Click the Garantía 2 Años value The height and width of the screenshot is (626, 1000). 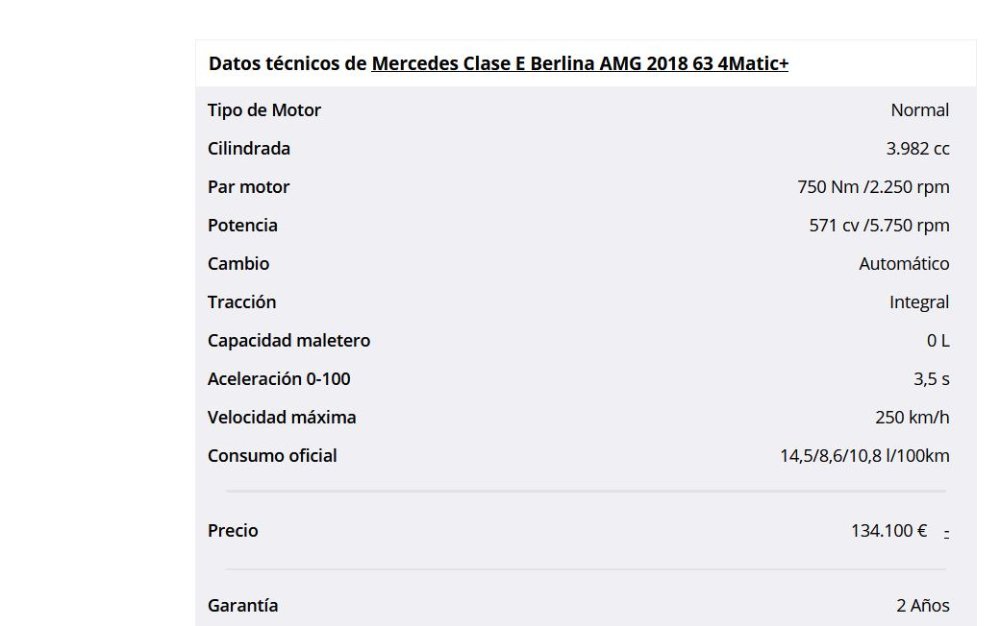pyautogui.click(x=922, y=605)
